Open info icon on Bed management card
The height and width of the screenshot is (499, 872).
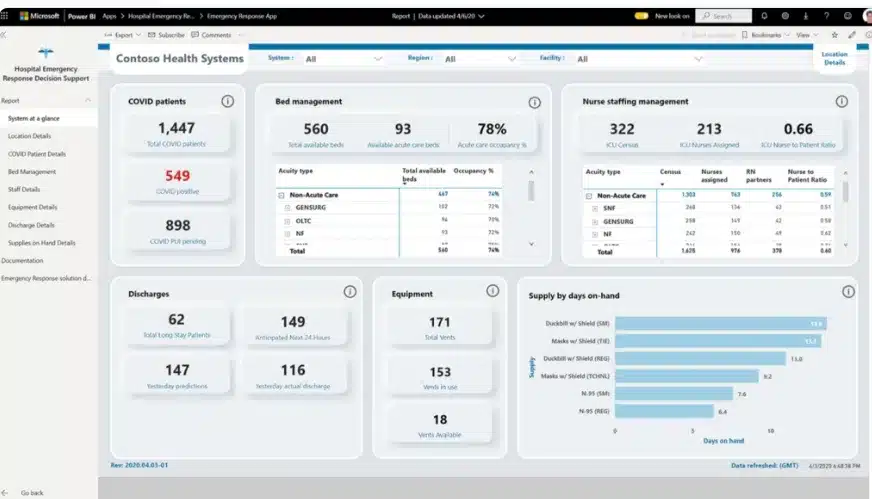pyautogui.click(x=534, y=102)
